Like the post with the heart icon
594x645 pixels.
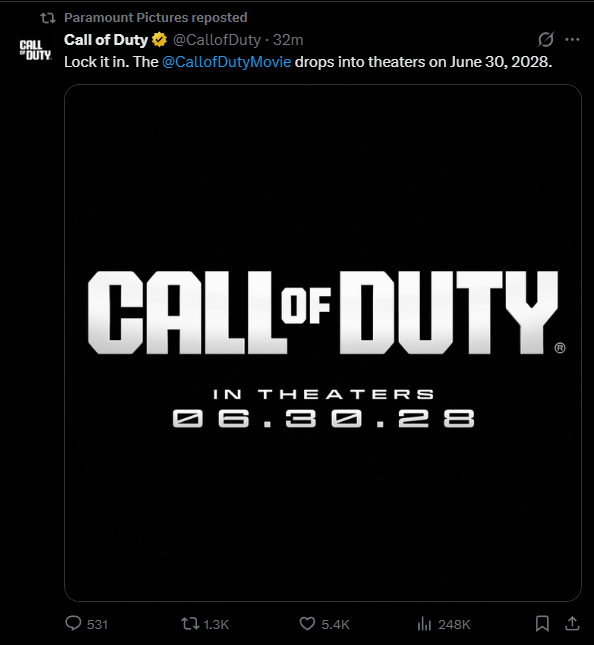pos(307,624)
